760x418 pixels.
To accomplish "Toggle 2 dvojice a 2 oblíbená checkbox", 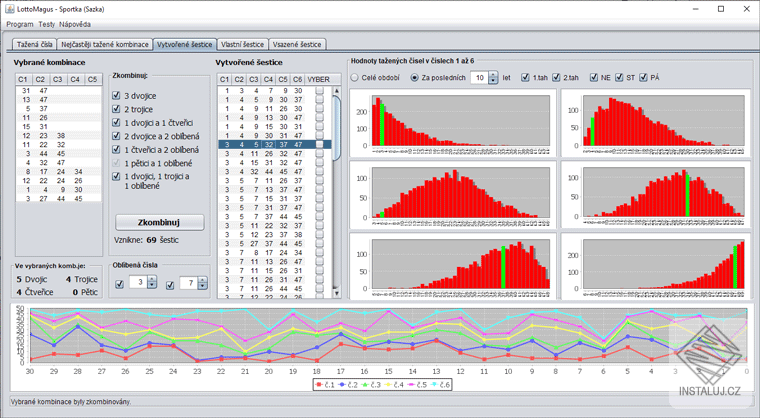I will [116, 136].
